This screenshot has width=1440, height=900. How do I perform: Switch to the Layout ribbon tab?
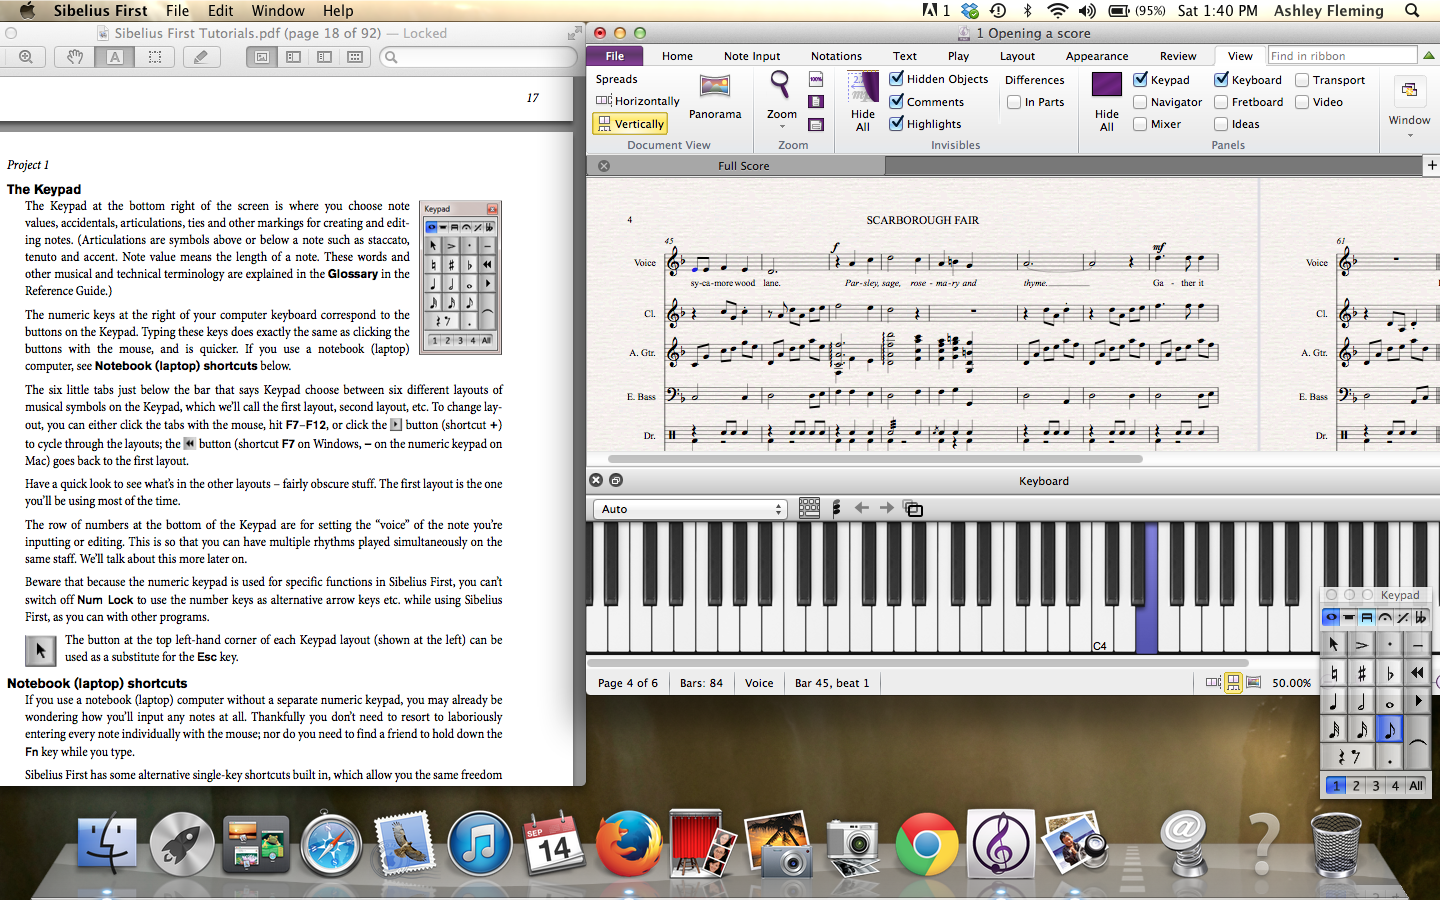pos(1017,56)
